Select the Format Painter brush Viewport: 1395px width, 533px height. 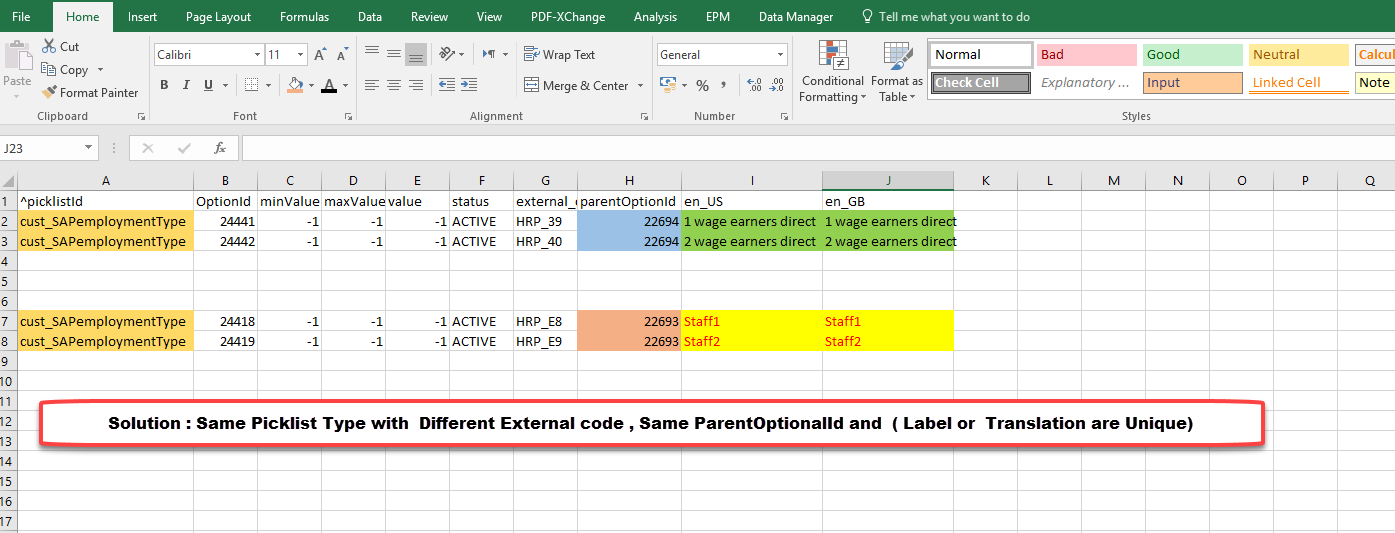coord(49,92)
